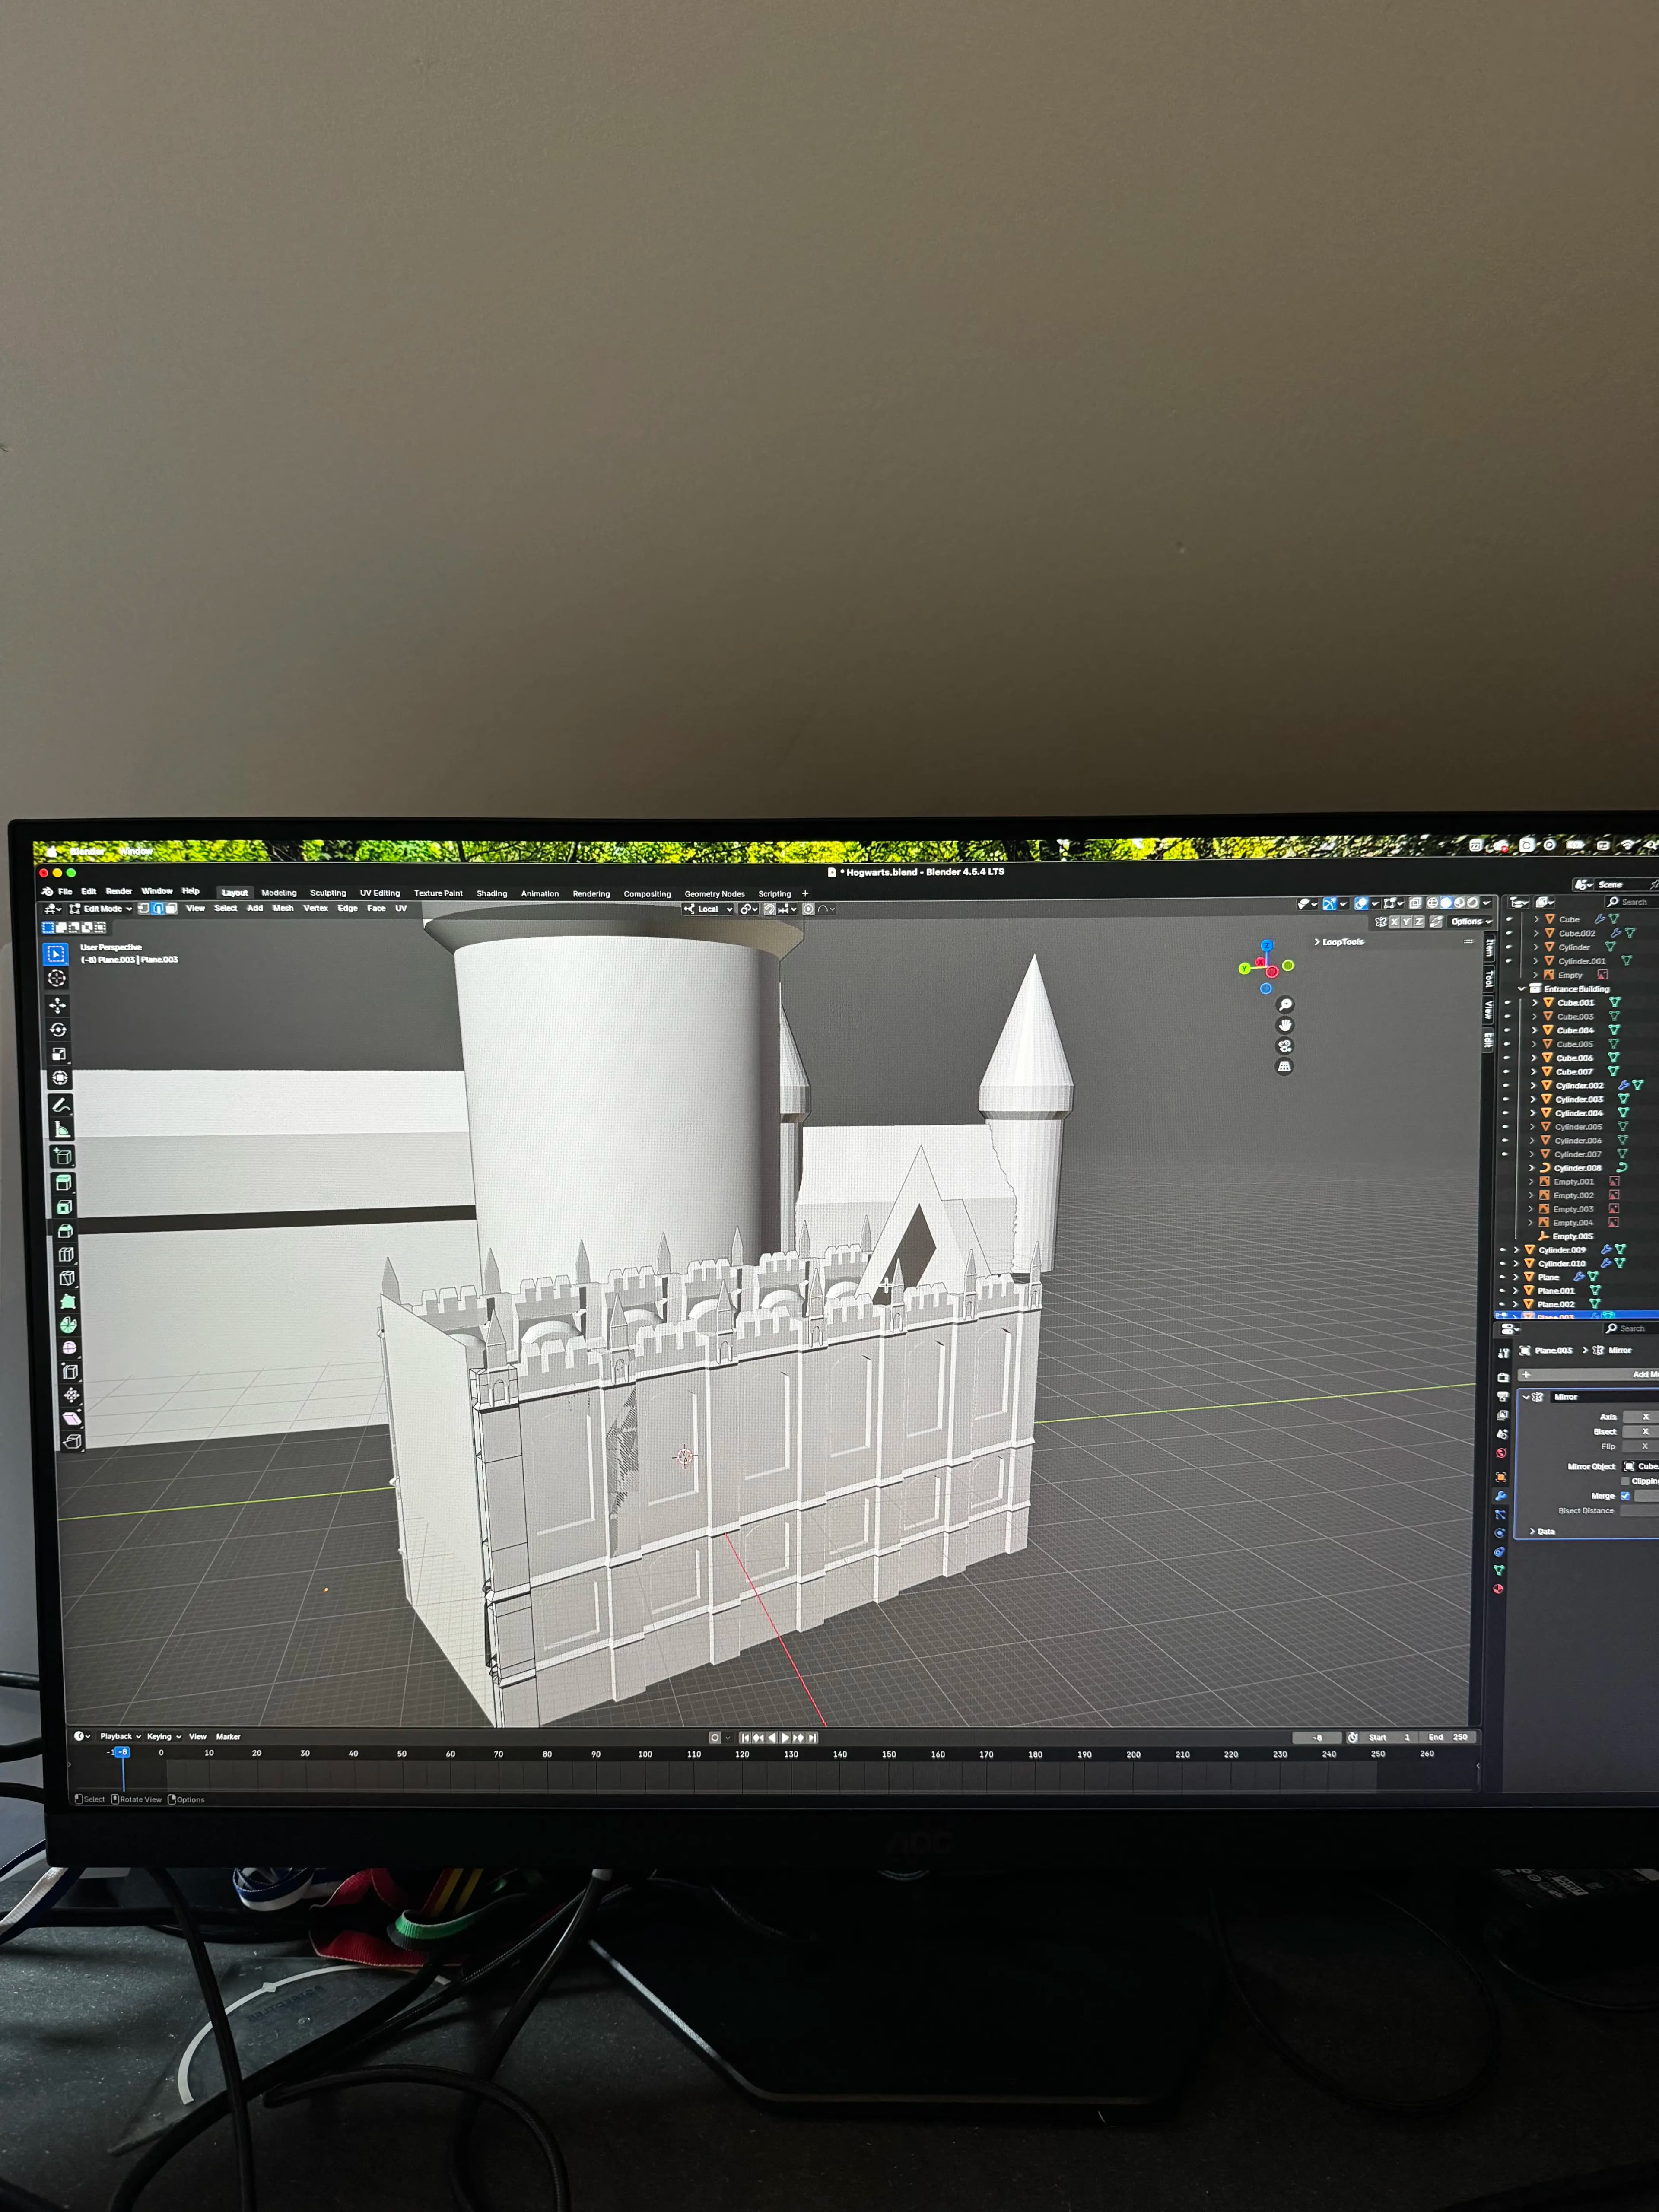Open the Mesh menu in viewport header
The image size is (1659, 2212).
click(283, 908)
